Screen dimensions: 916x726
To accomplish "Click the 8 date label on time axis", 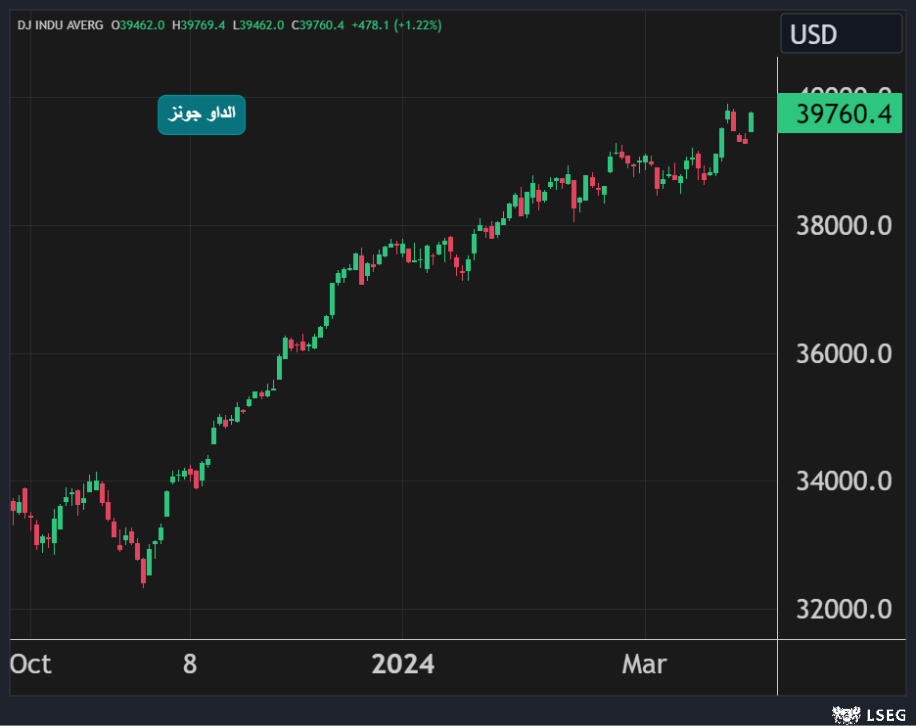I will pyautogui.click(x=190, y=664).
